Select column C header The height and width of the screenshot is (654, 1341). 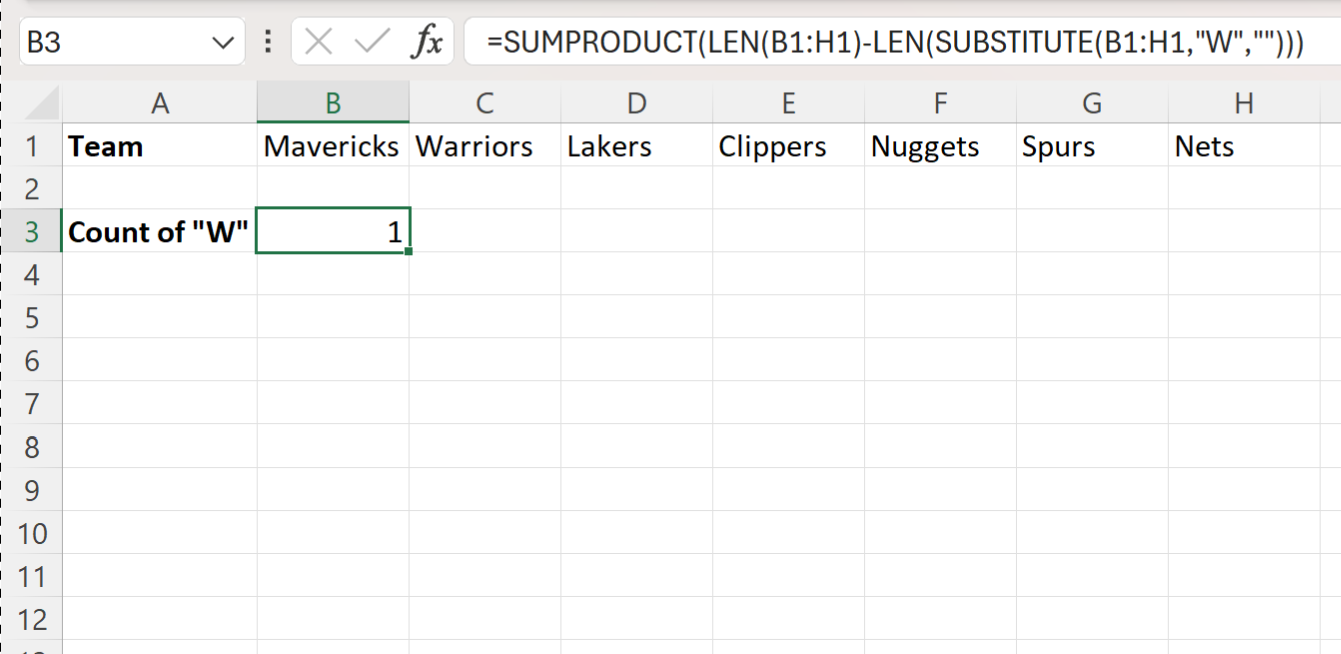point(485,103)
